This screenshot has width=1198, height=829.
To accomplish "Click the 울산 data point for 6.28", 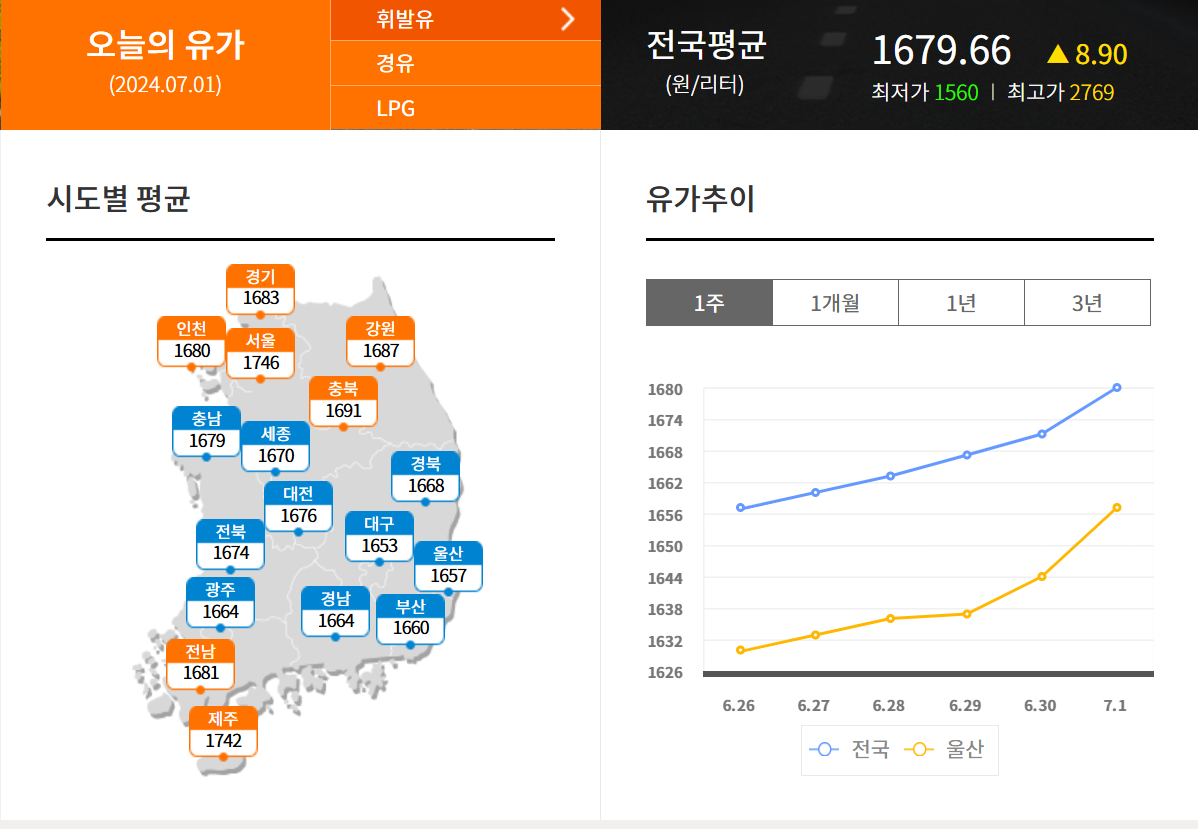I will 891,618.
